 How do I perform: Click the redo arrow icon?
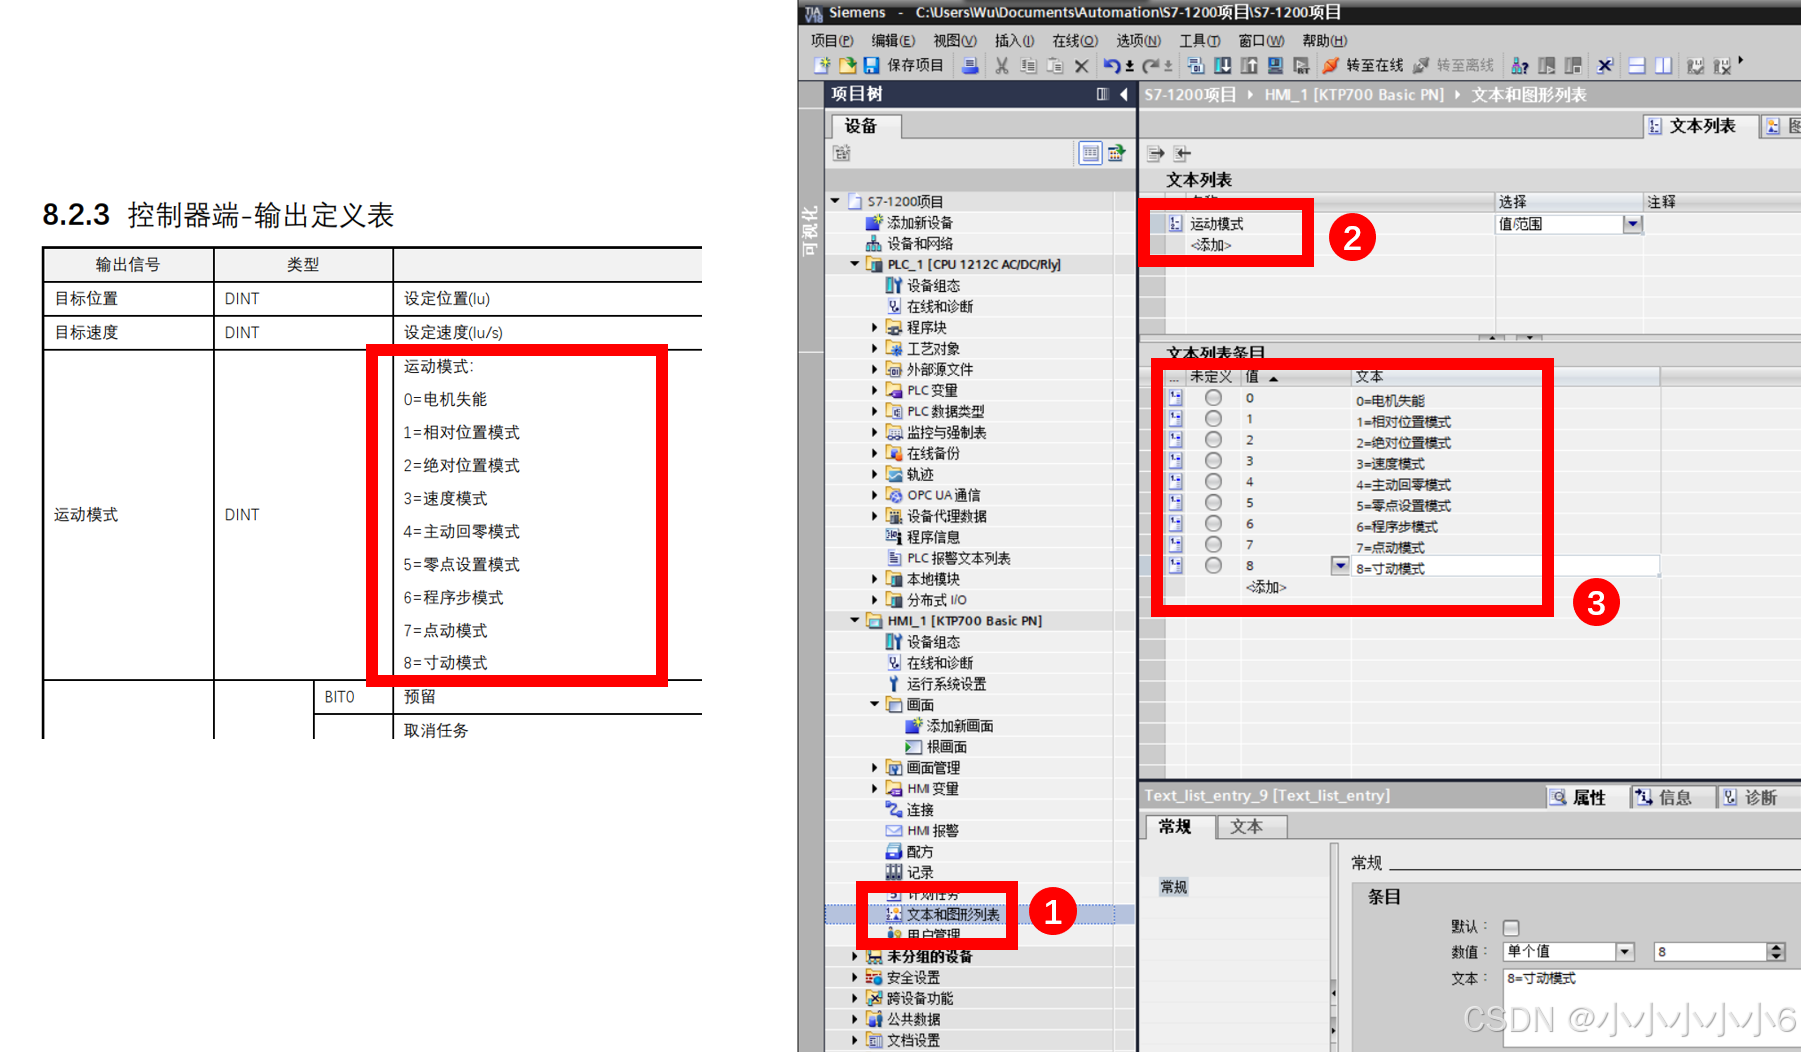[1151, 66]
